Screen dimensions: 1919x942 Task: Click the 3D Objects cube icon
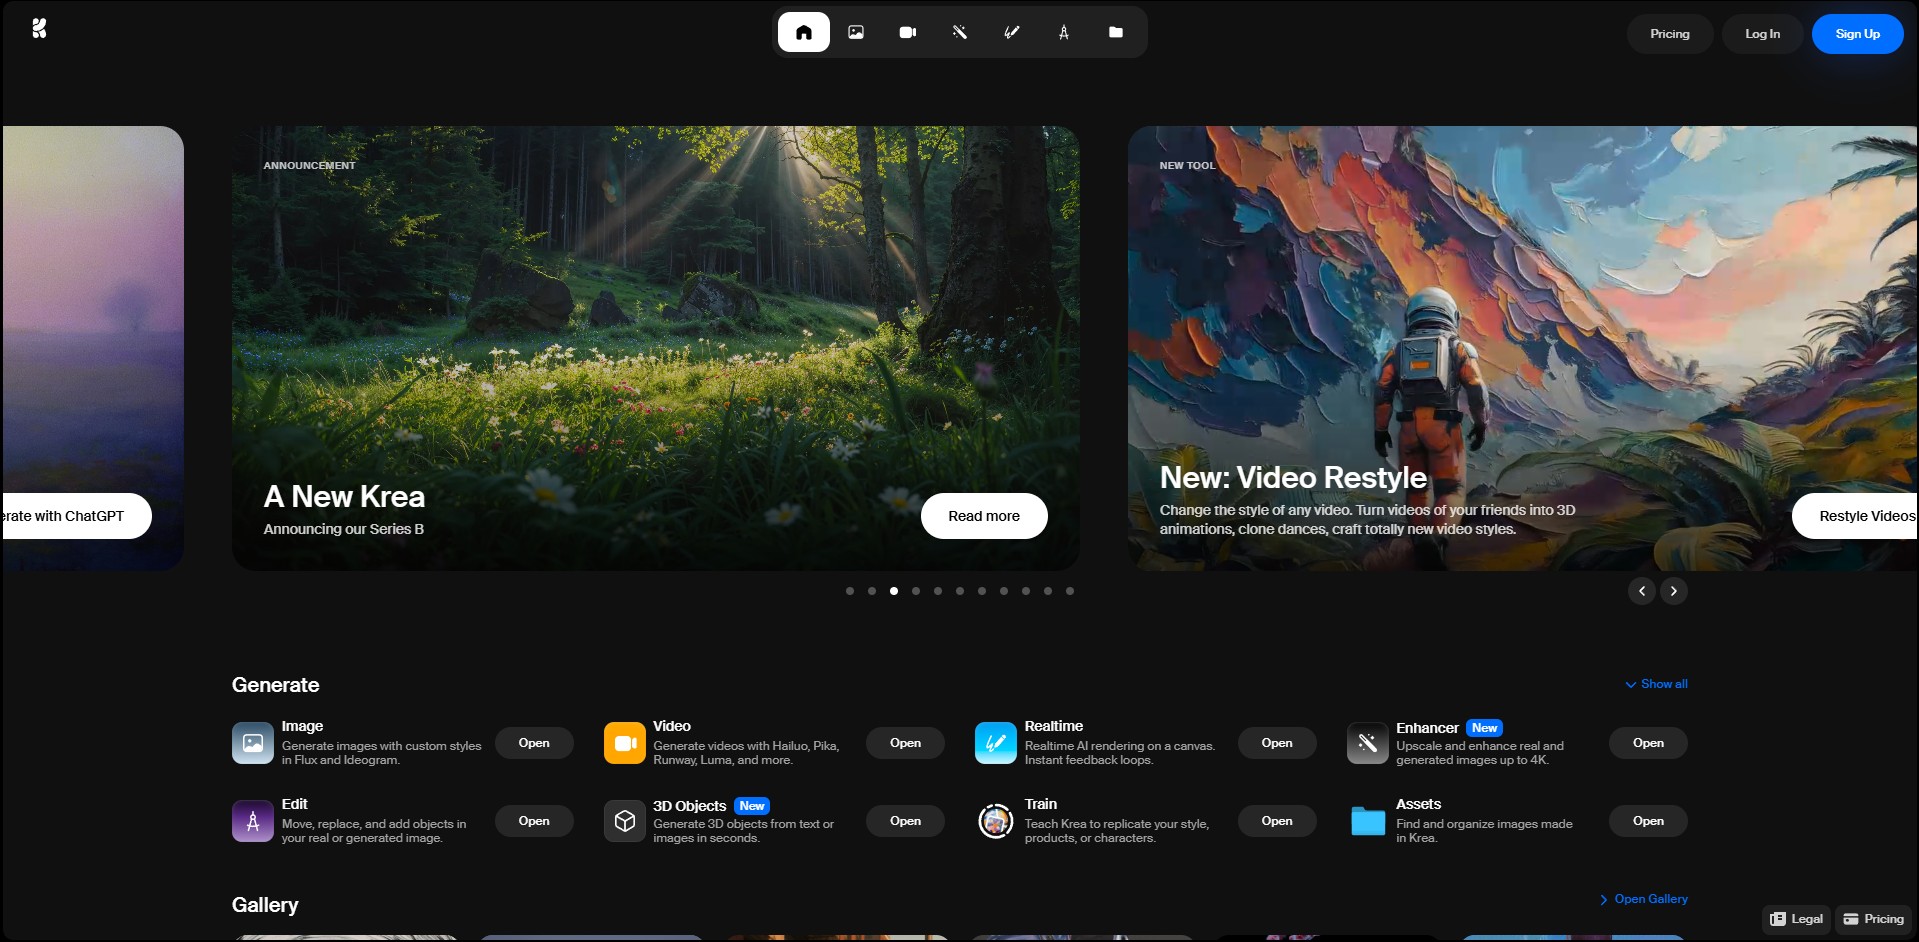[x=625, y=821]
